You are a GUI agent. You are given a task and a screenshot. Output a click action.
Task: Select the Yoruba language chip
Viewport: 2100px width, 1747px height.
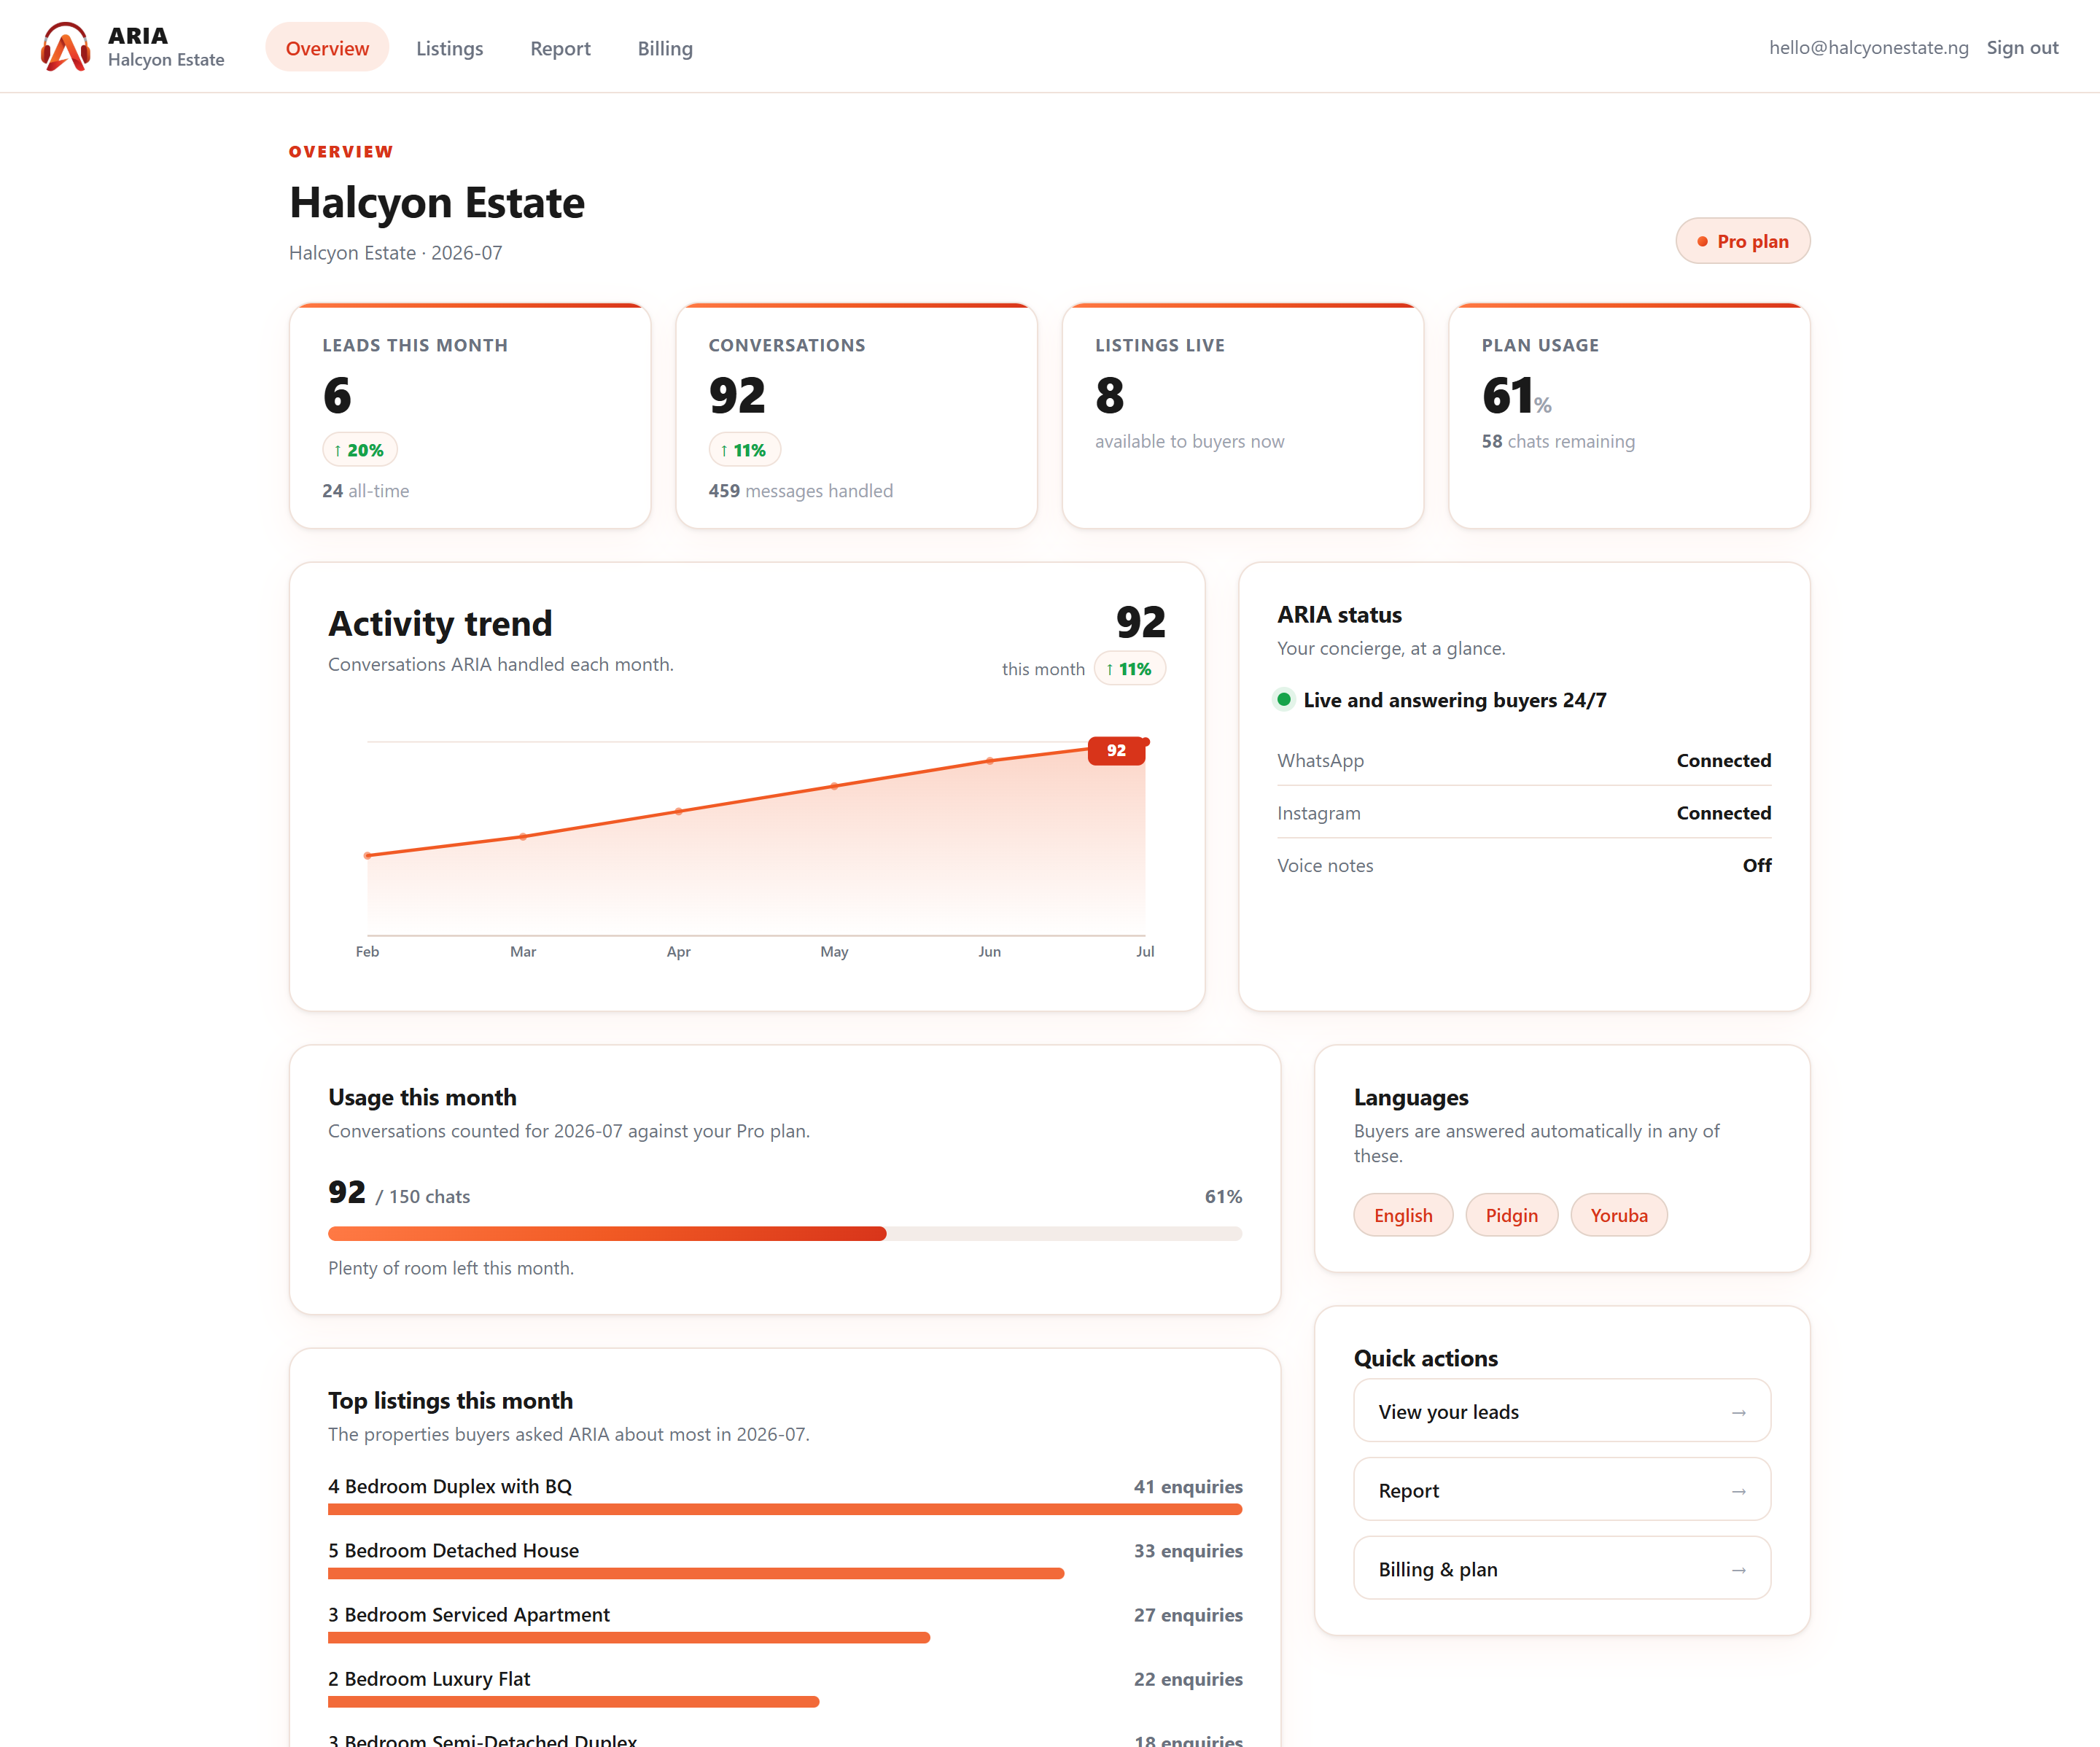click(1618, 1215)
